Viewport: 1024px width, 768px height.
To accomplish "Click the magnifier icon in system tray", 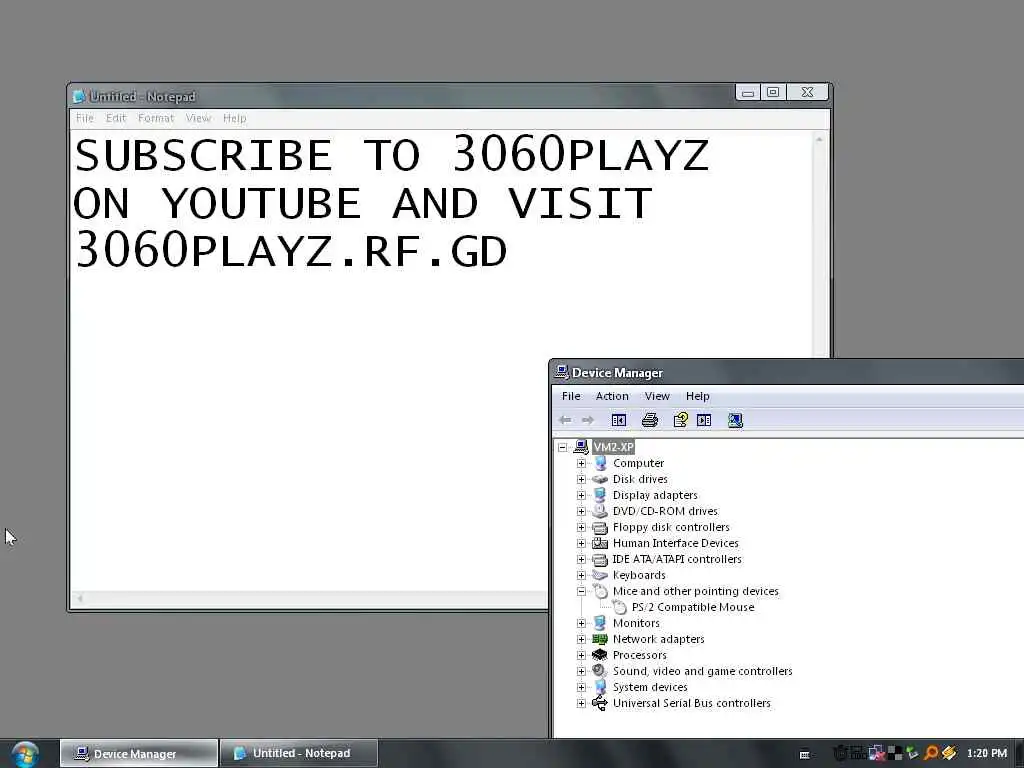I will pos(931,753).
